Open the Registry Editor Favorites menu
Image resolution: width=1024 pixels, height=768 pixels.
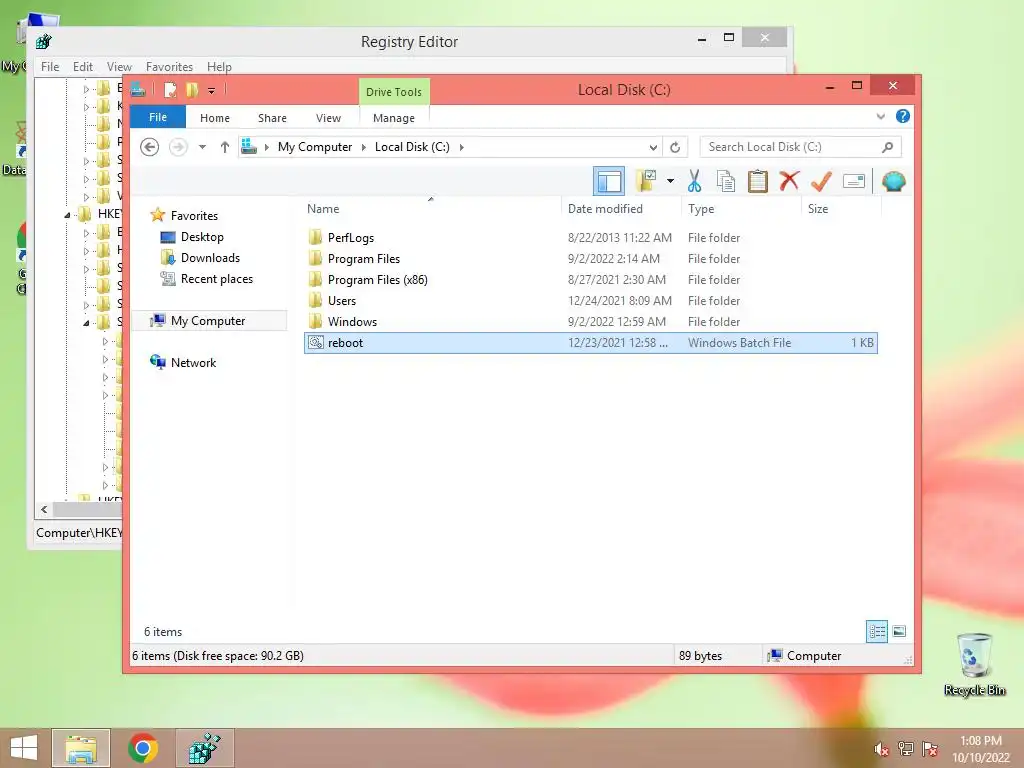point(169,67)
